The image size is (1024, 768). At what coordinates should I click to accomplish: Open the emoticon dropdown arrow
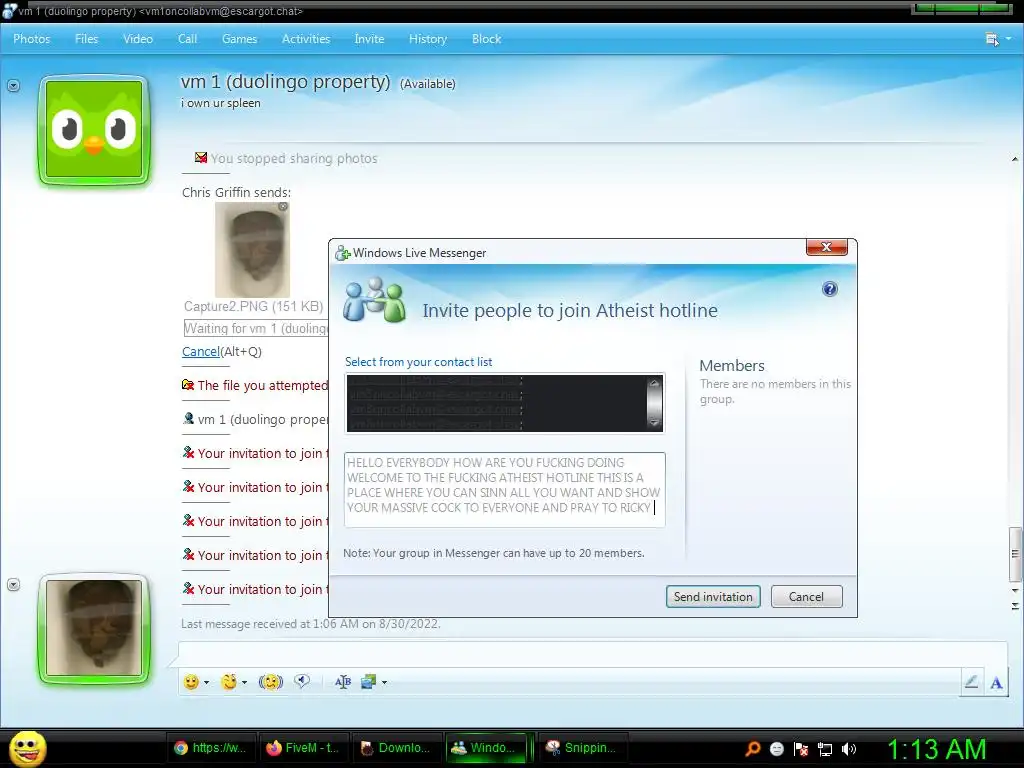tap(206, 682)
